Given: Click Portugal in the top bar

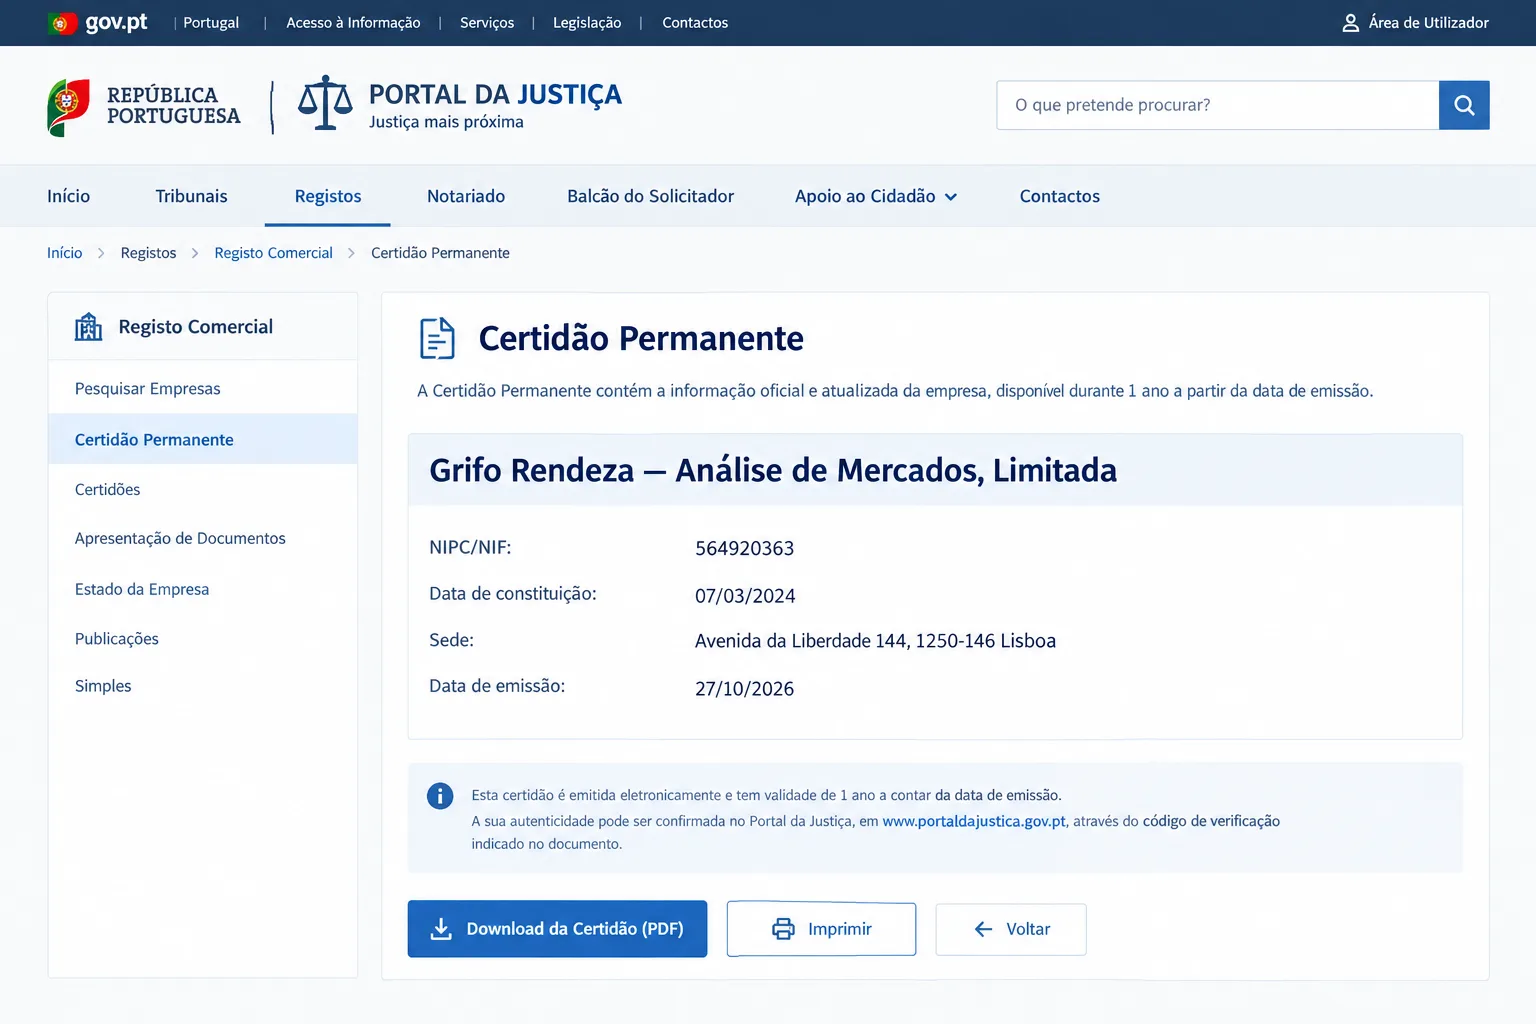Looking at the screenshot, I should pyautogui.click(x=211, y=22).
